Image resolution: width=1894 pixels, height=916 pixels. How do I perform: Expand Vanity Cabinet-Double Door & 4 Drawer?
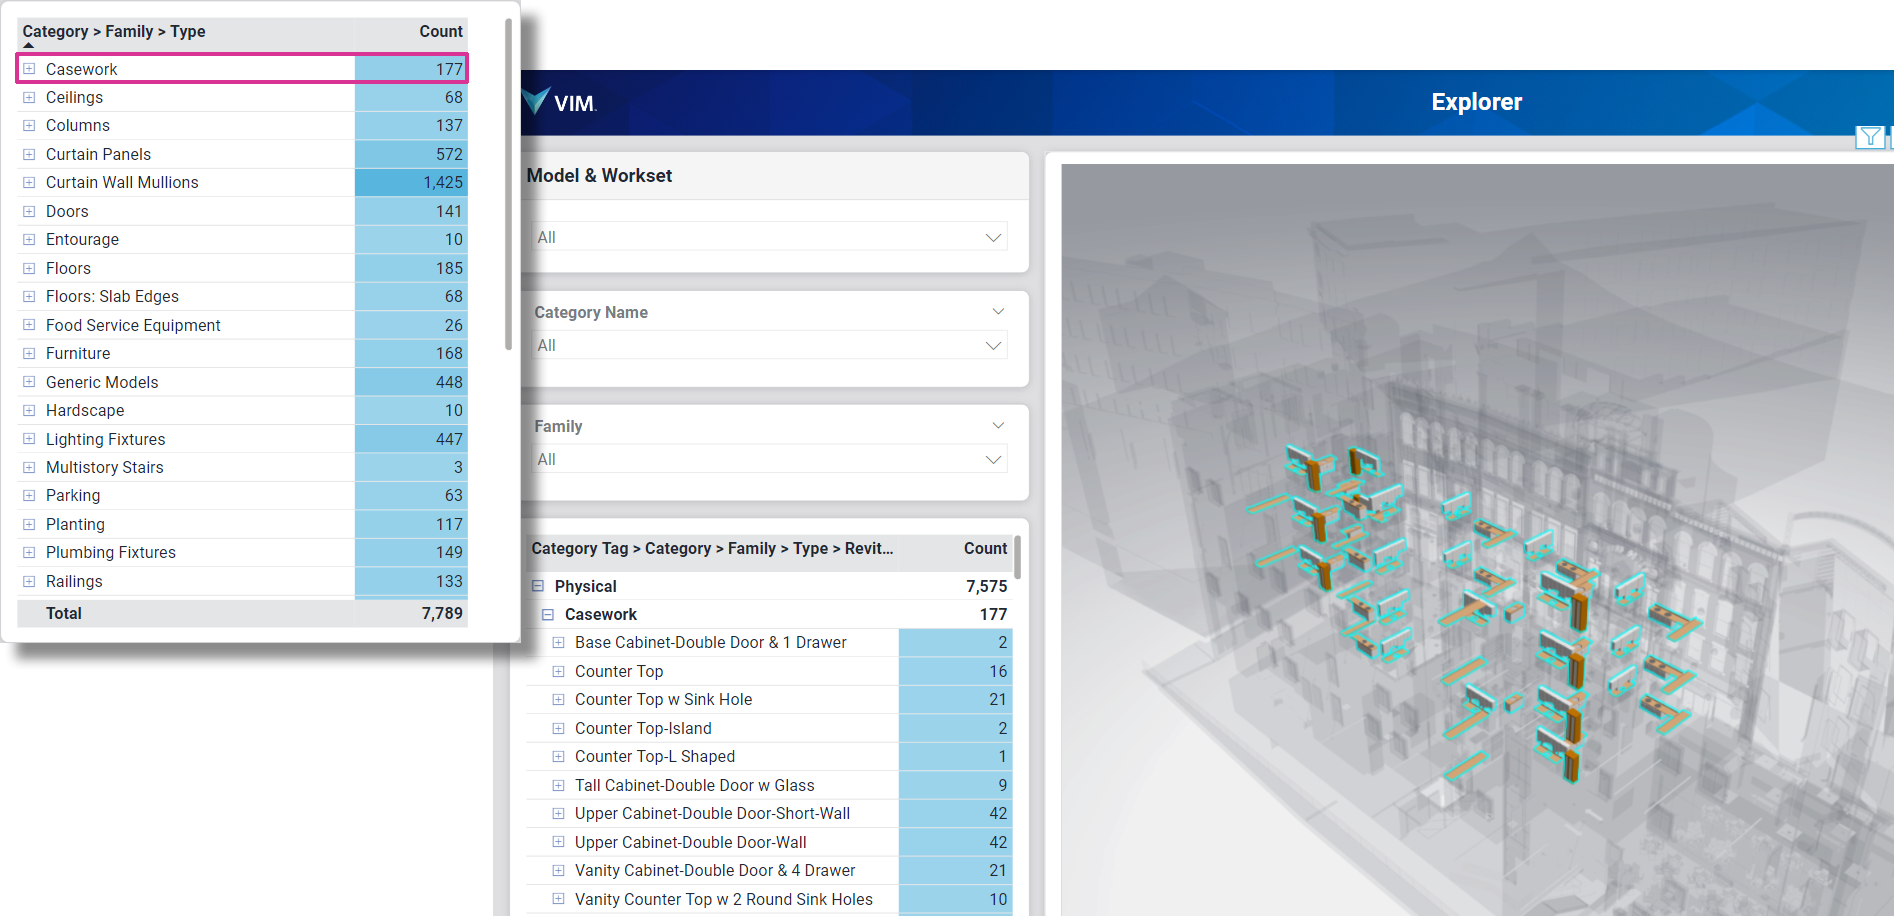pos(558,870)
